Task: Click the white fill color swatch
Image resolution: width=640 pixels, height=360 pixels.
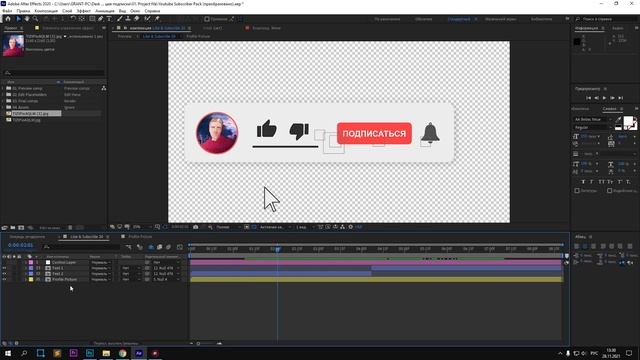Action: point(628,121)
